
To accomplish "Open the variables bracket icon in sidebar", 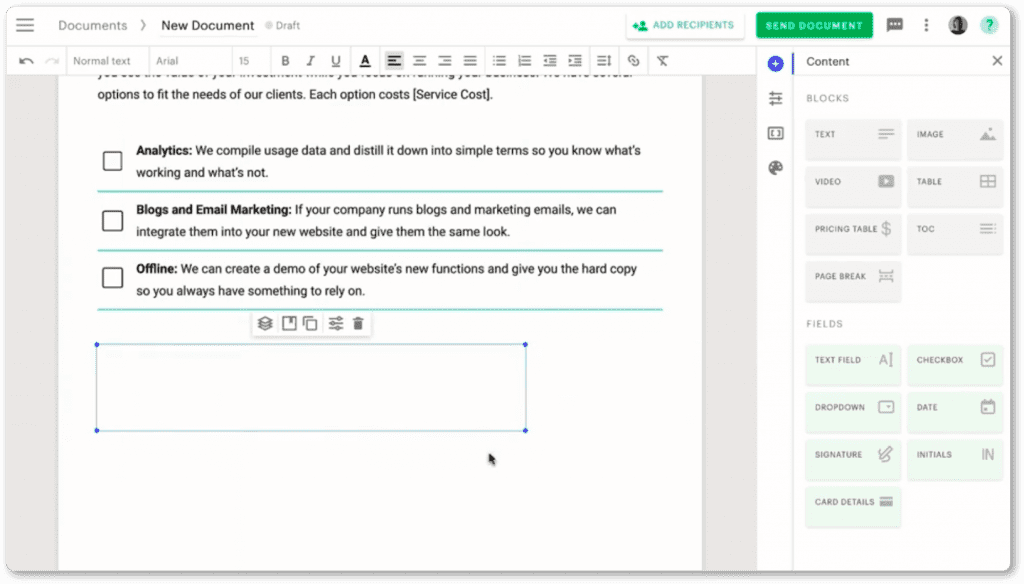I will point(775,133).
